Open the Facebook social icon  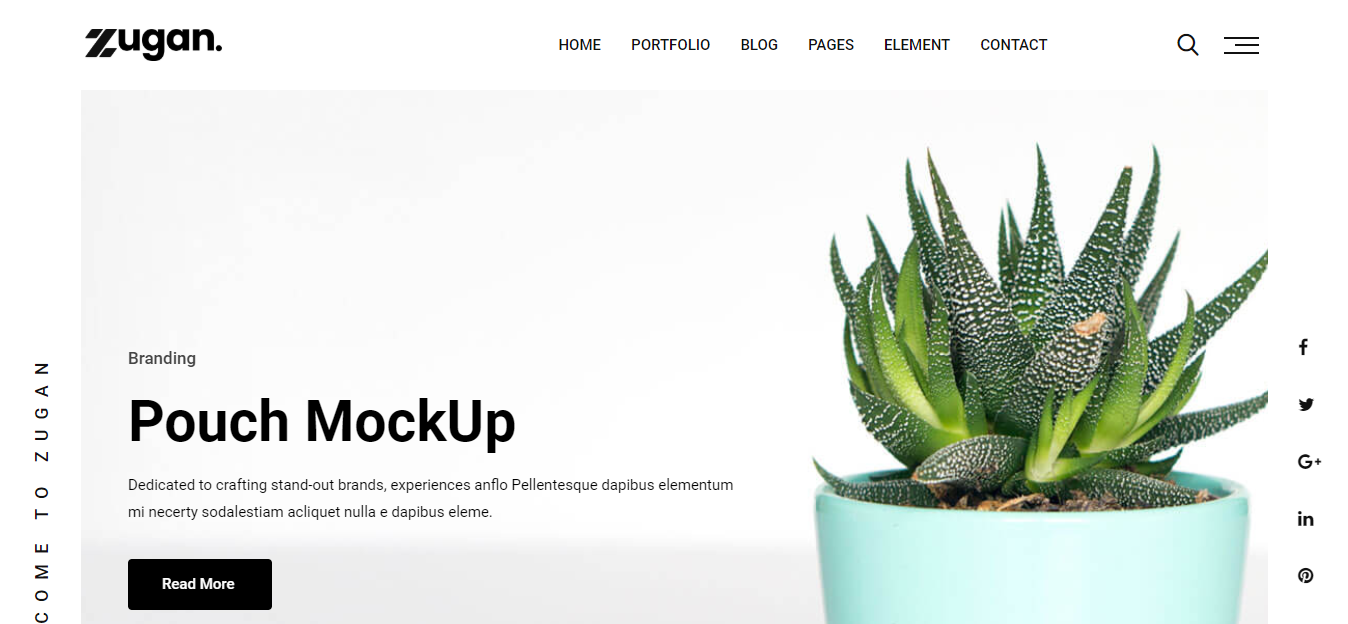click(1303, 348)
